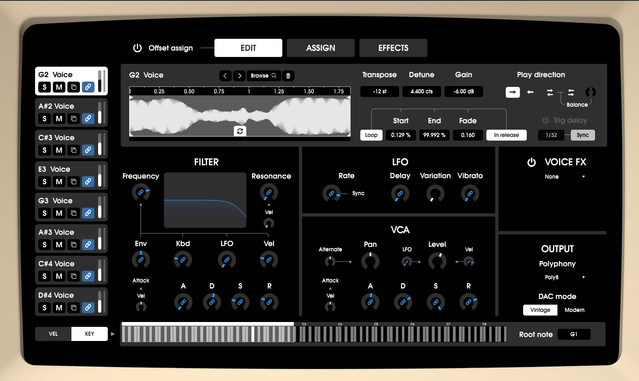The width and height of the screenshot is (639, 381).
Task: Click the link icon on A#3 Voice
Action: click(88, 244)
